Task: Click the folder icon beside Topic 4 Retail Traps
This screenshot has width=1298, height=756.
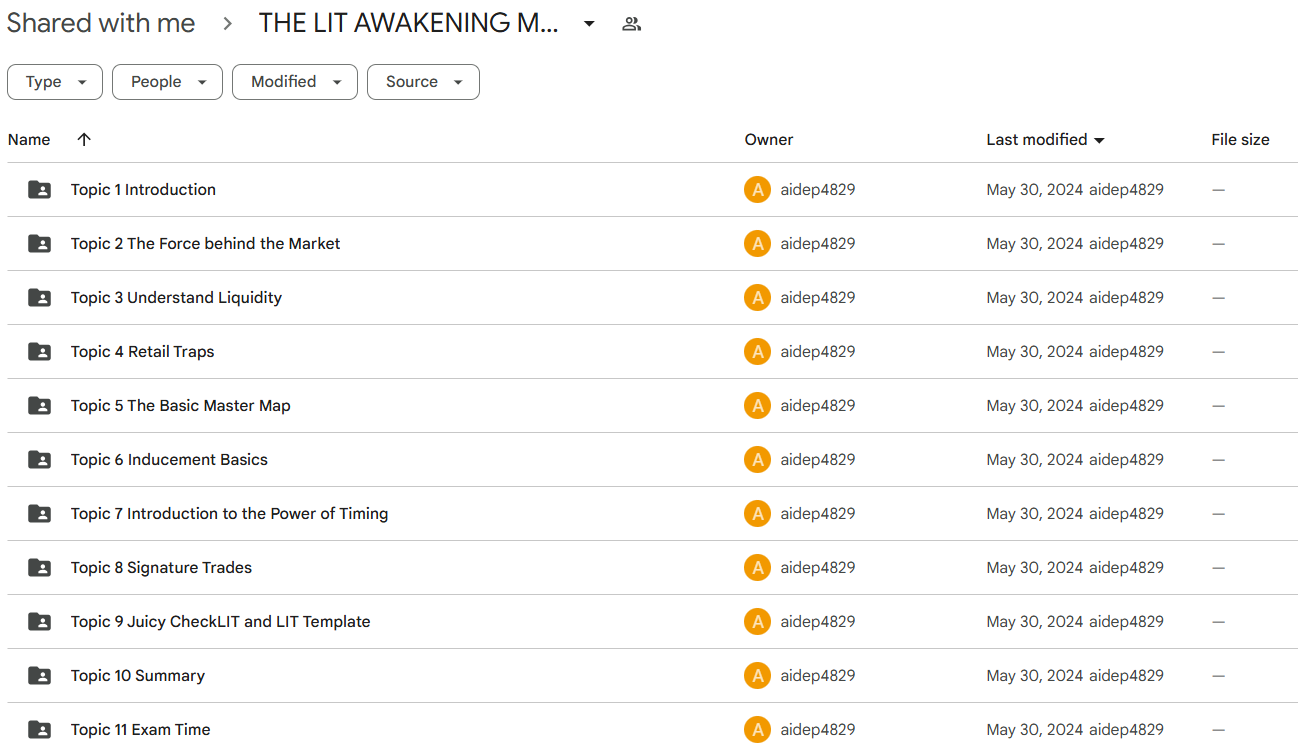Action: tap(39, 351)
